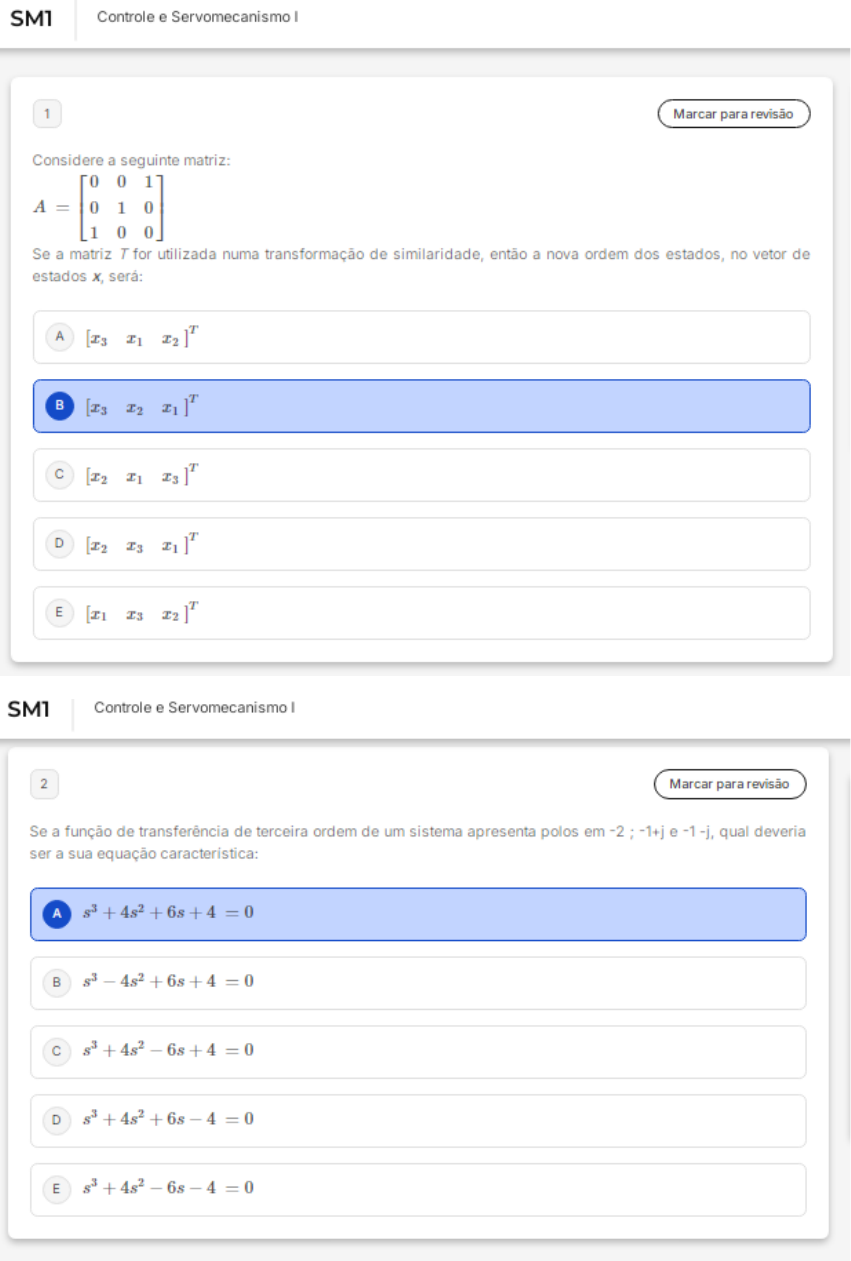Click the SM1 logo in top header
The width and height of the screenshot is (851, 1261).
coord(31,18)
